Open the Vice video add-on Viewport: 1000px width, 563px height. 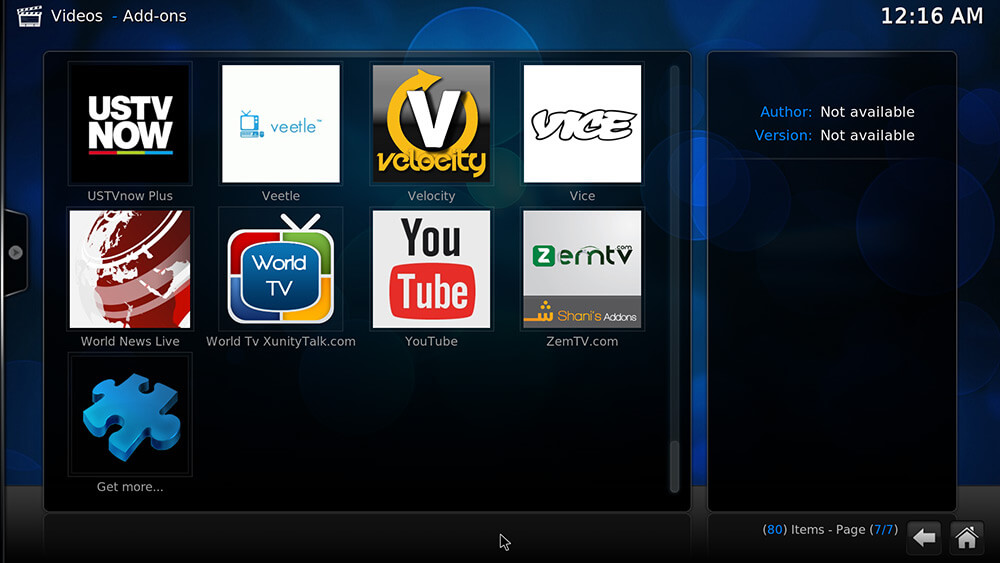(x=582, y=124)
